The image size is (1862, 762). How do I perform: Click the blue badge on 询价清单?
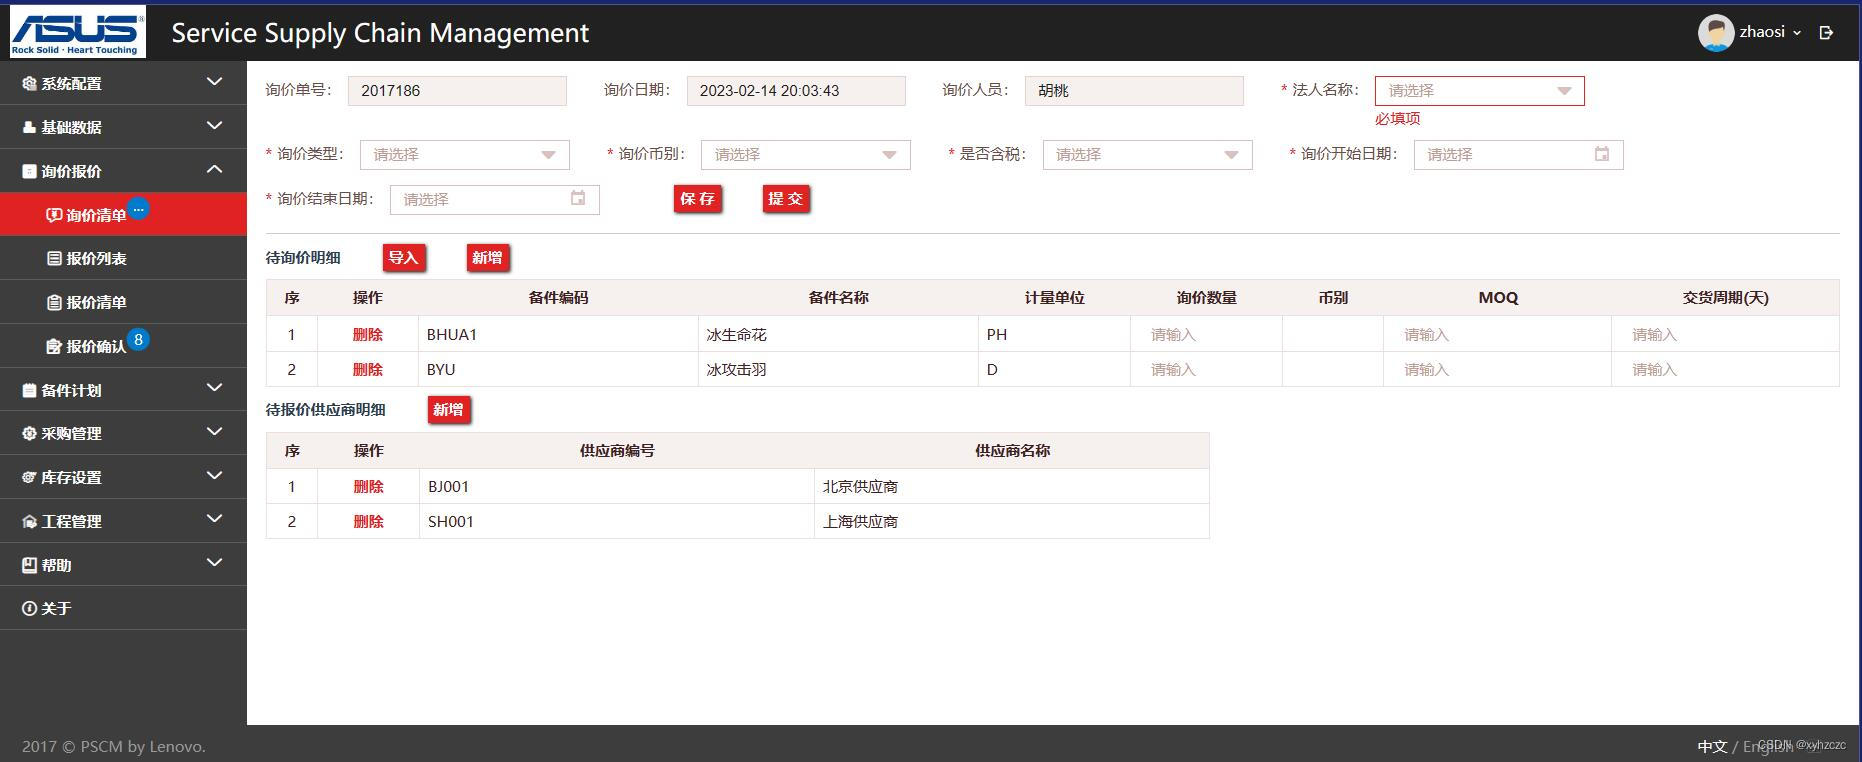tap(139, 209)
